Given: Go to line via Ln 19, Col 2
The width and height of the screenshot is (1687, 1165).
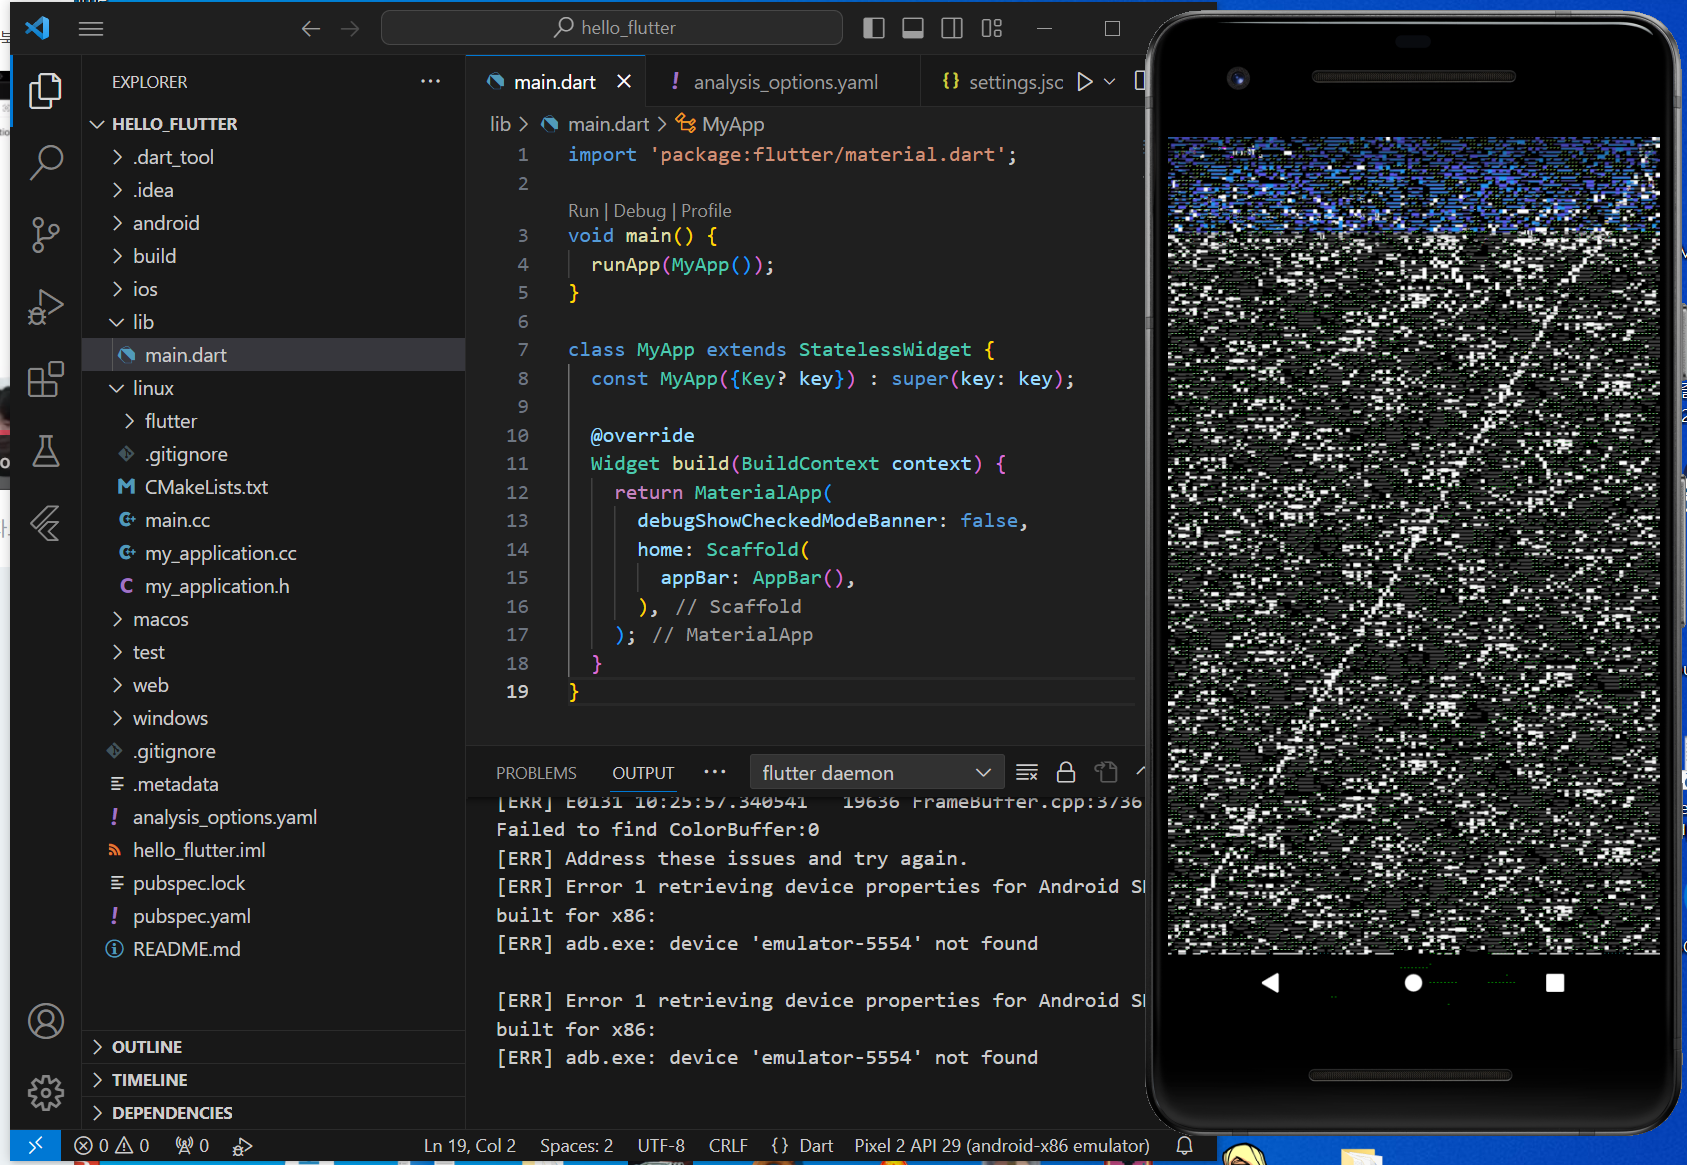Looking at the screenshot, I should [x=470, y=1146].
